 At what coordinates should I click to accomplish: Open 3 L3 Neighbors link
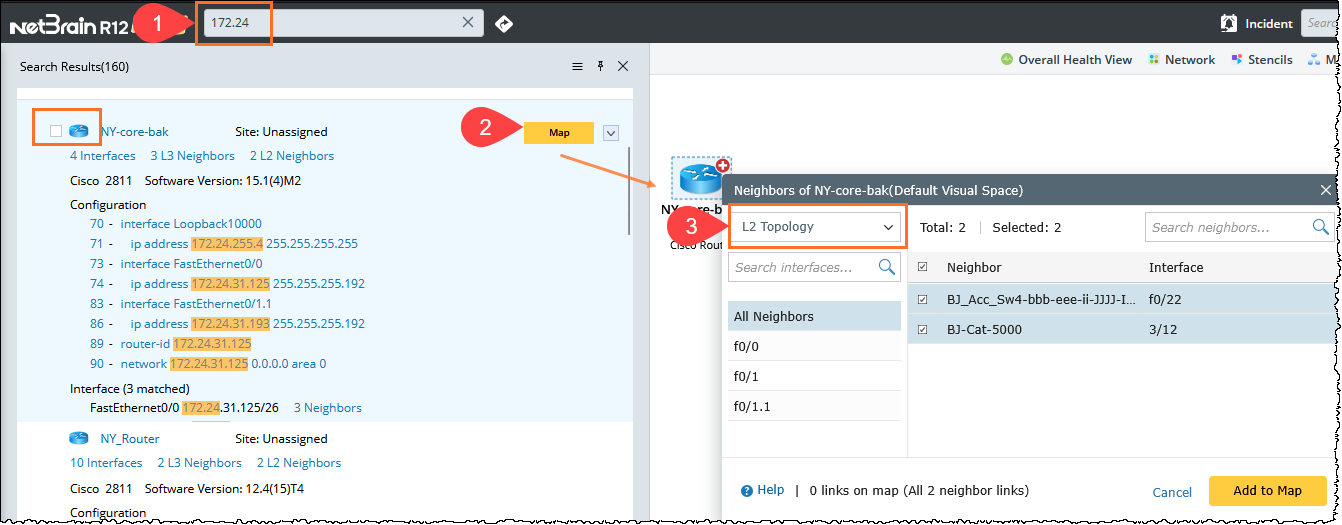click(x=192, y=155)
